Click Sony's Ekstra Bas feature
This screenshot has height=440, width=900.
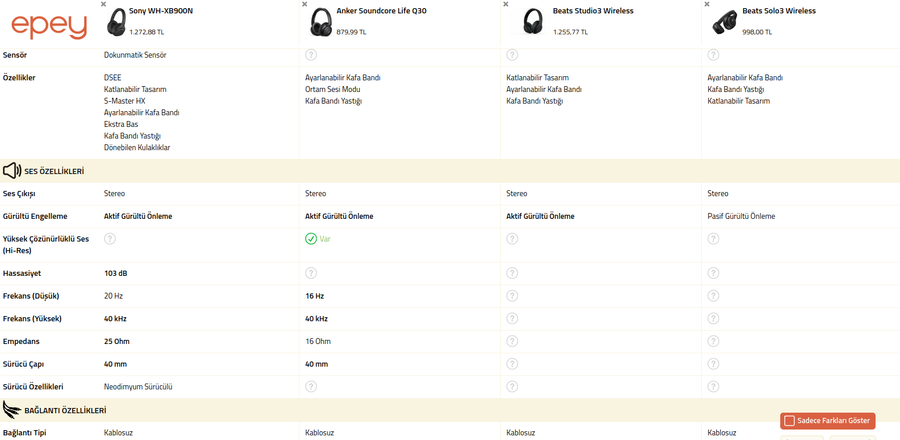pos(121,124)
